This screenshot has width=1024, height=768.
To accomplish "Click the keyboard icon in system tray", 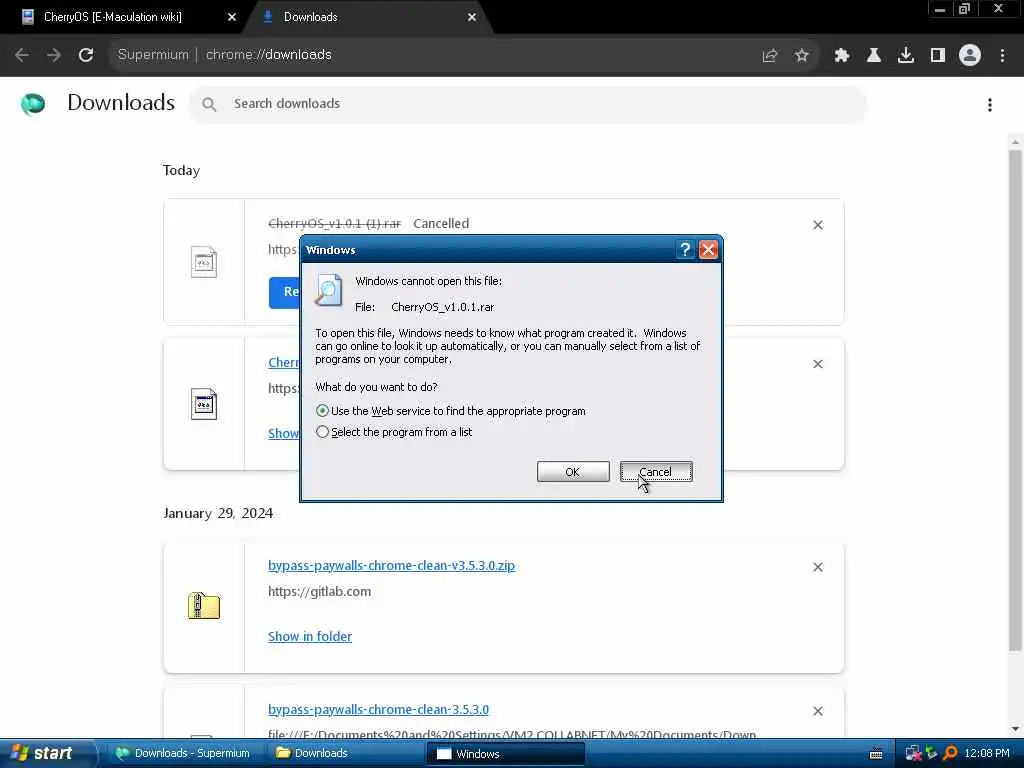I will (x=876, y=754).
